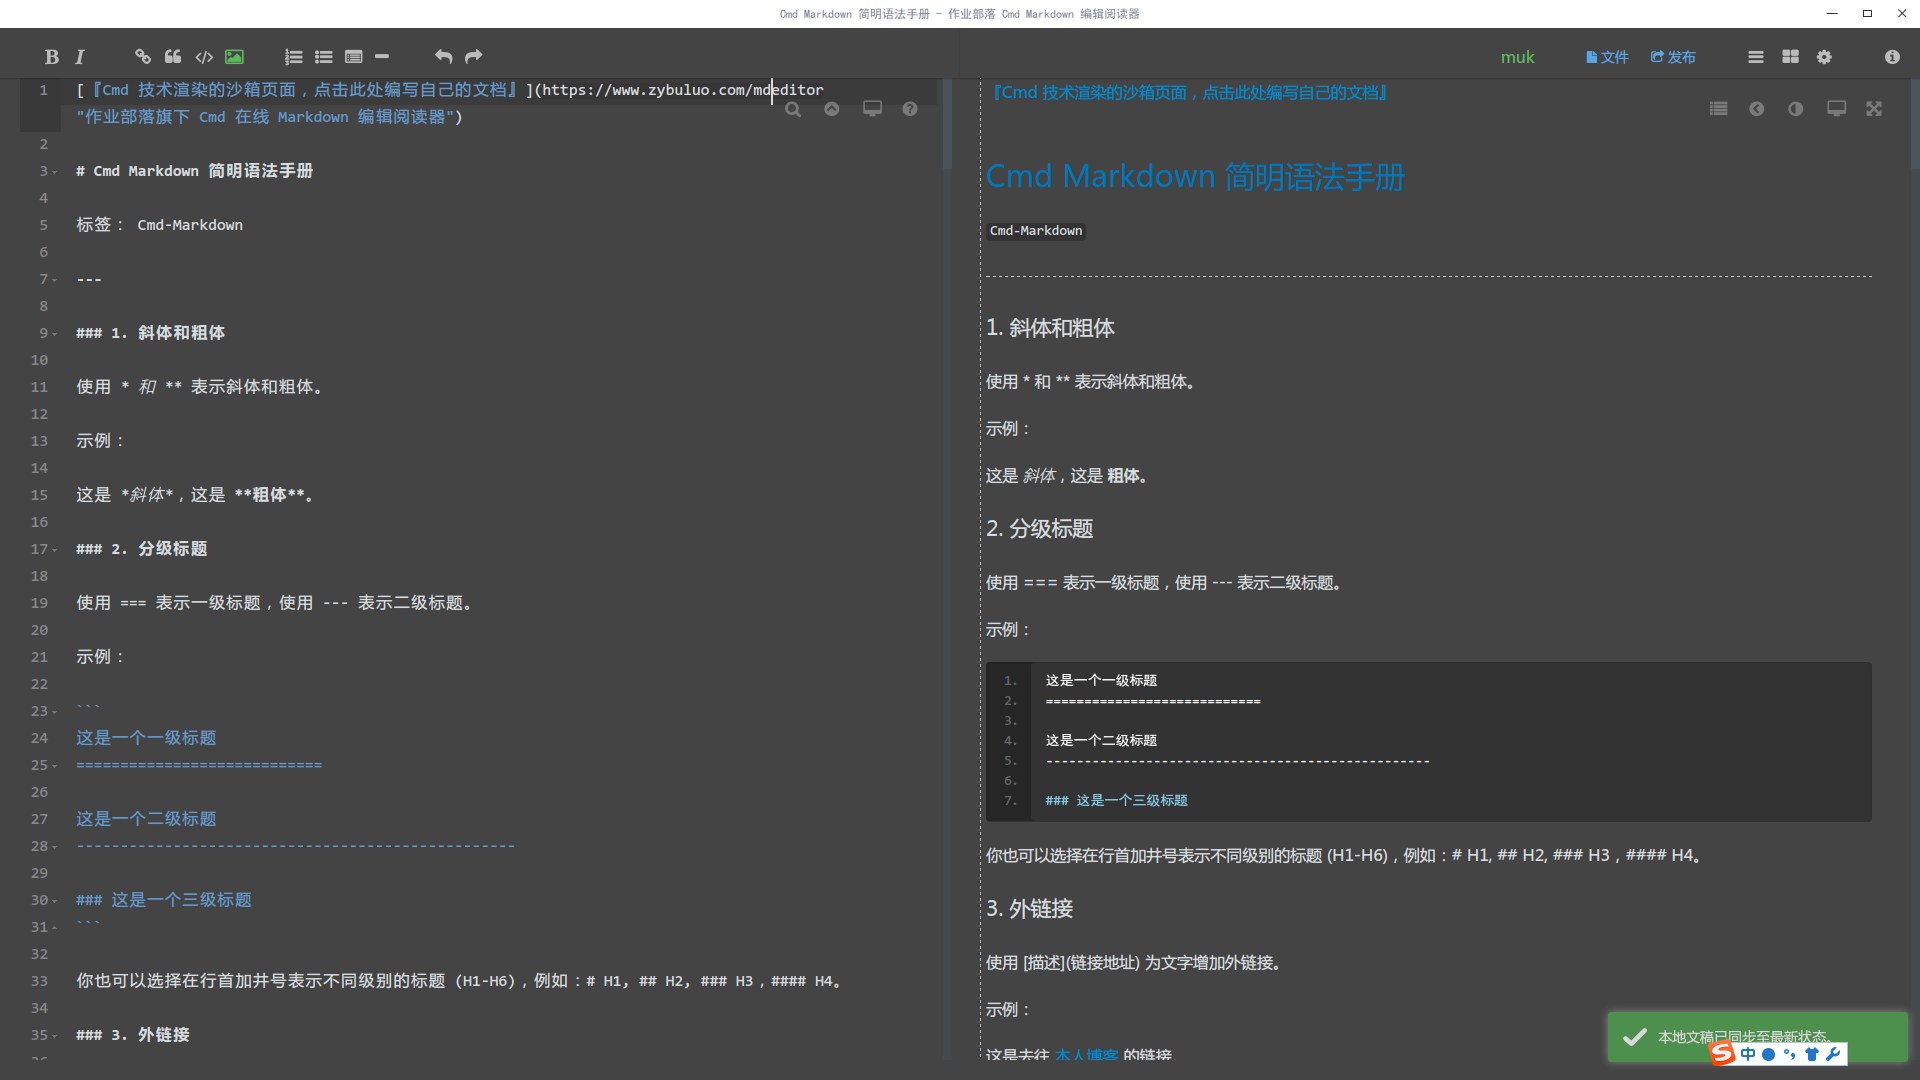Insert a hyperlink using the link icon
The height and width of the screenshot is (1080, 1920).
[x=143, y=57]
